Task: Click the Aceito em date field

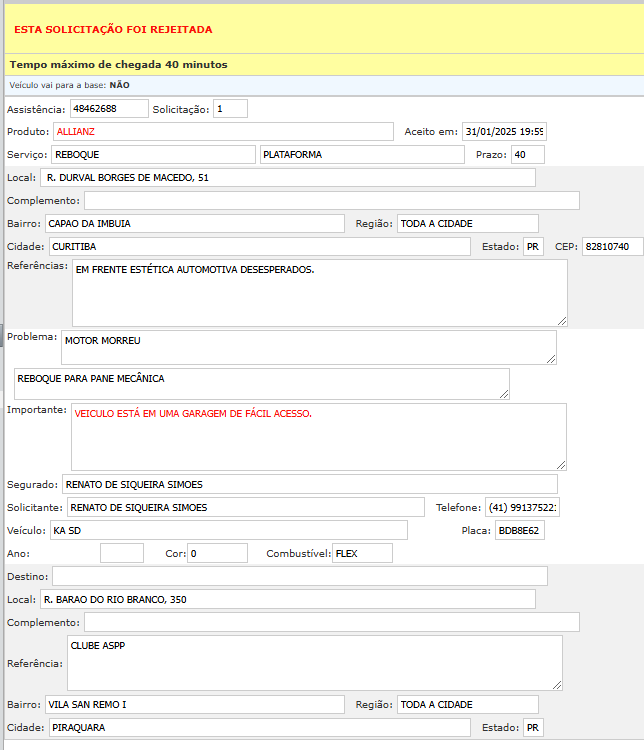Action: 504,131
